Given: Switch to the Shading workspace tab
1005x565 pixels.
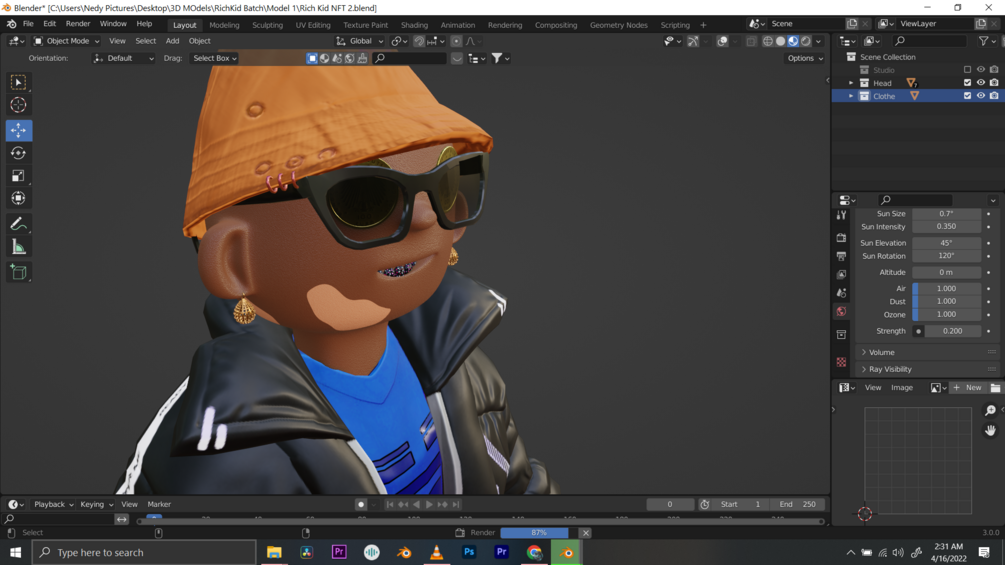Looking at the screenshot, I should tap(414, 25).
